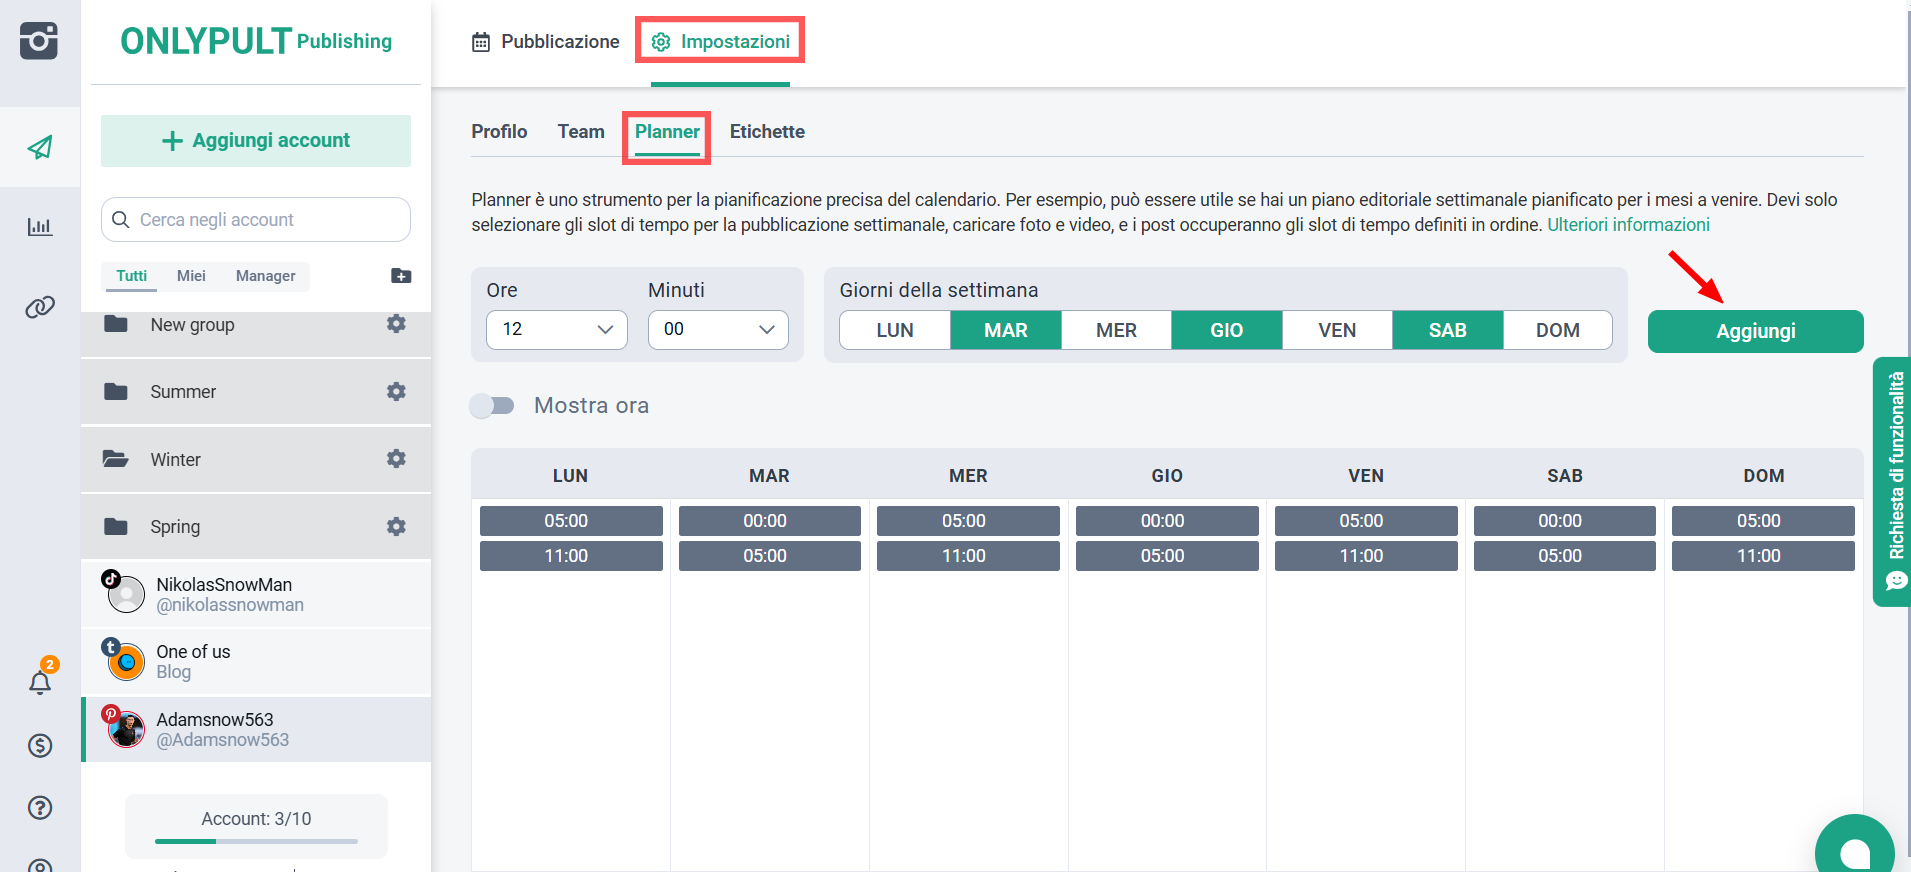Deselect MAR in weekday selector
This screenshot has width=1911, height=872.
[x=1005, y=331]
